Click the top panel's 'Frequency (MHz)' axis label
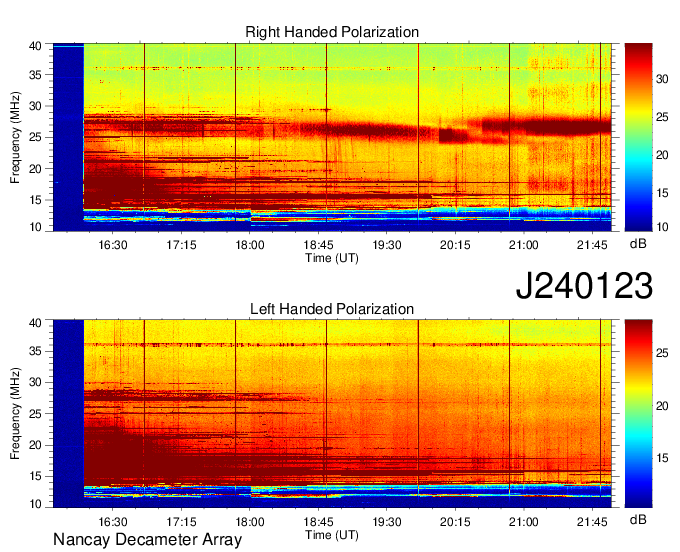680x552 pixels. pos(15,137)
